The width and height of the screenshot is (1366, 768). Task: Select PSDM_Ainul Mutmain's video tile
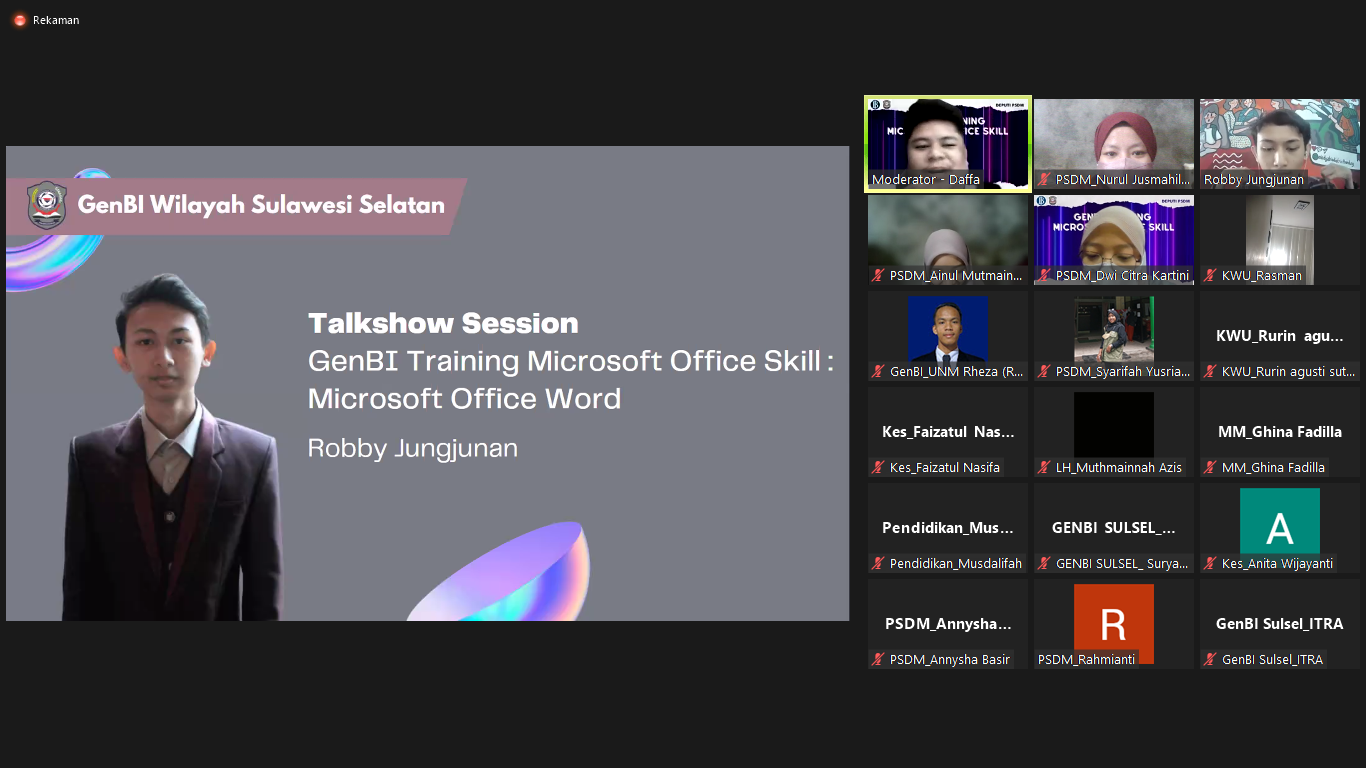(x=948, y=240)
